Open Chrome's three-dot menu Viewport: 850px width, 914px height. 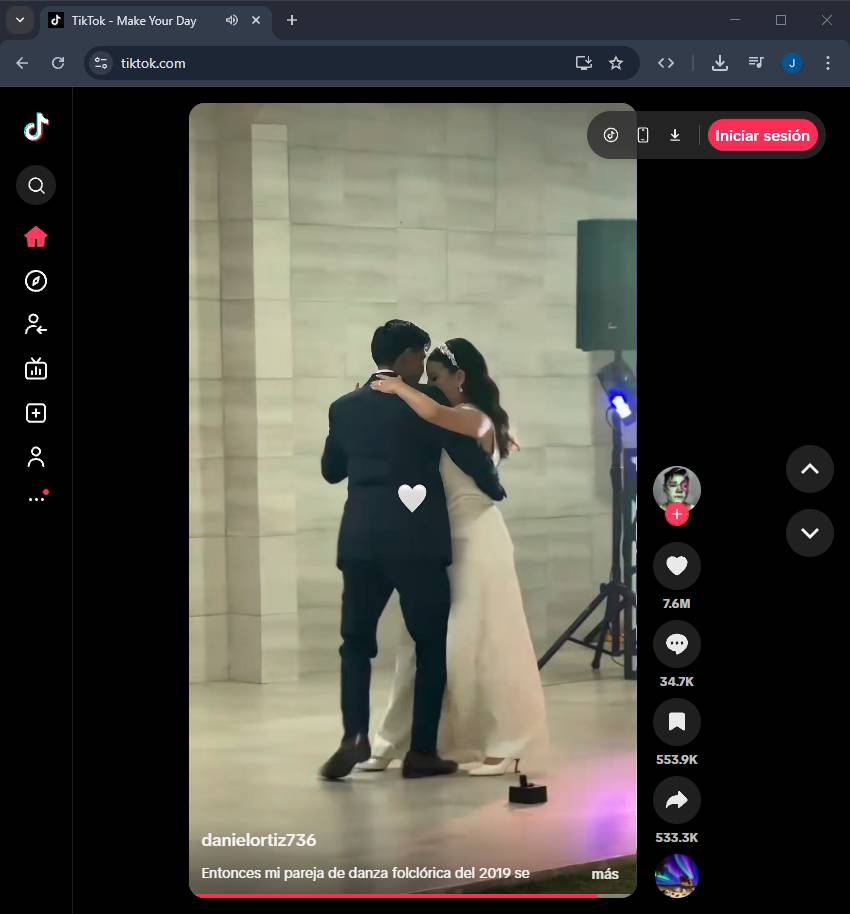827,63
